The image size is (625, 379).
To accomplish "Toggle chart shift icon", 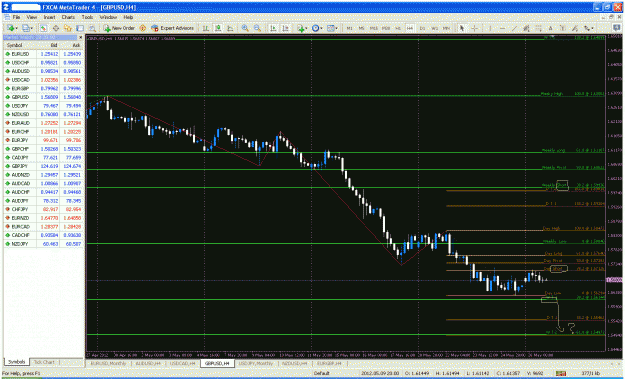I will pyautogui.click(x=285, y=28).
